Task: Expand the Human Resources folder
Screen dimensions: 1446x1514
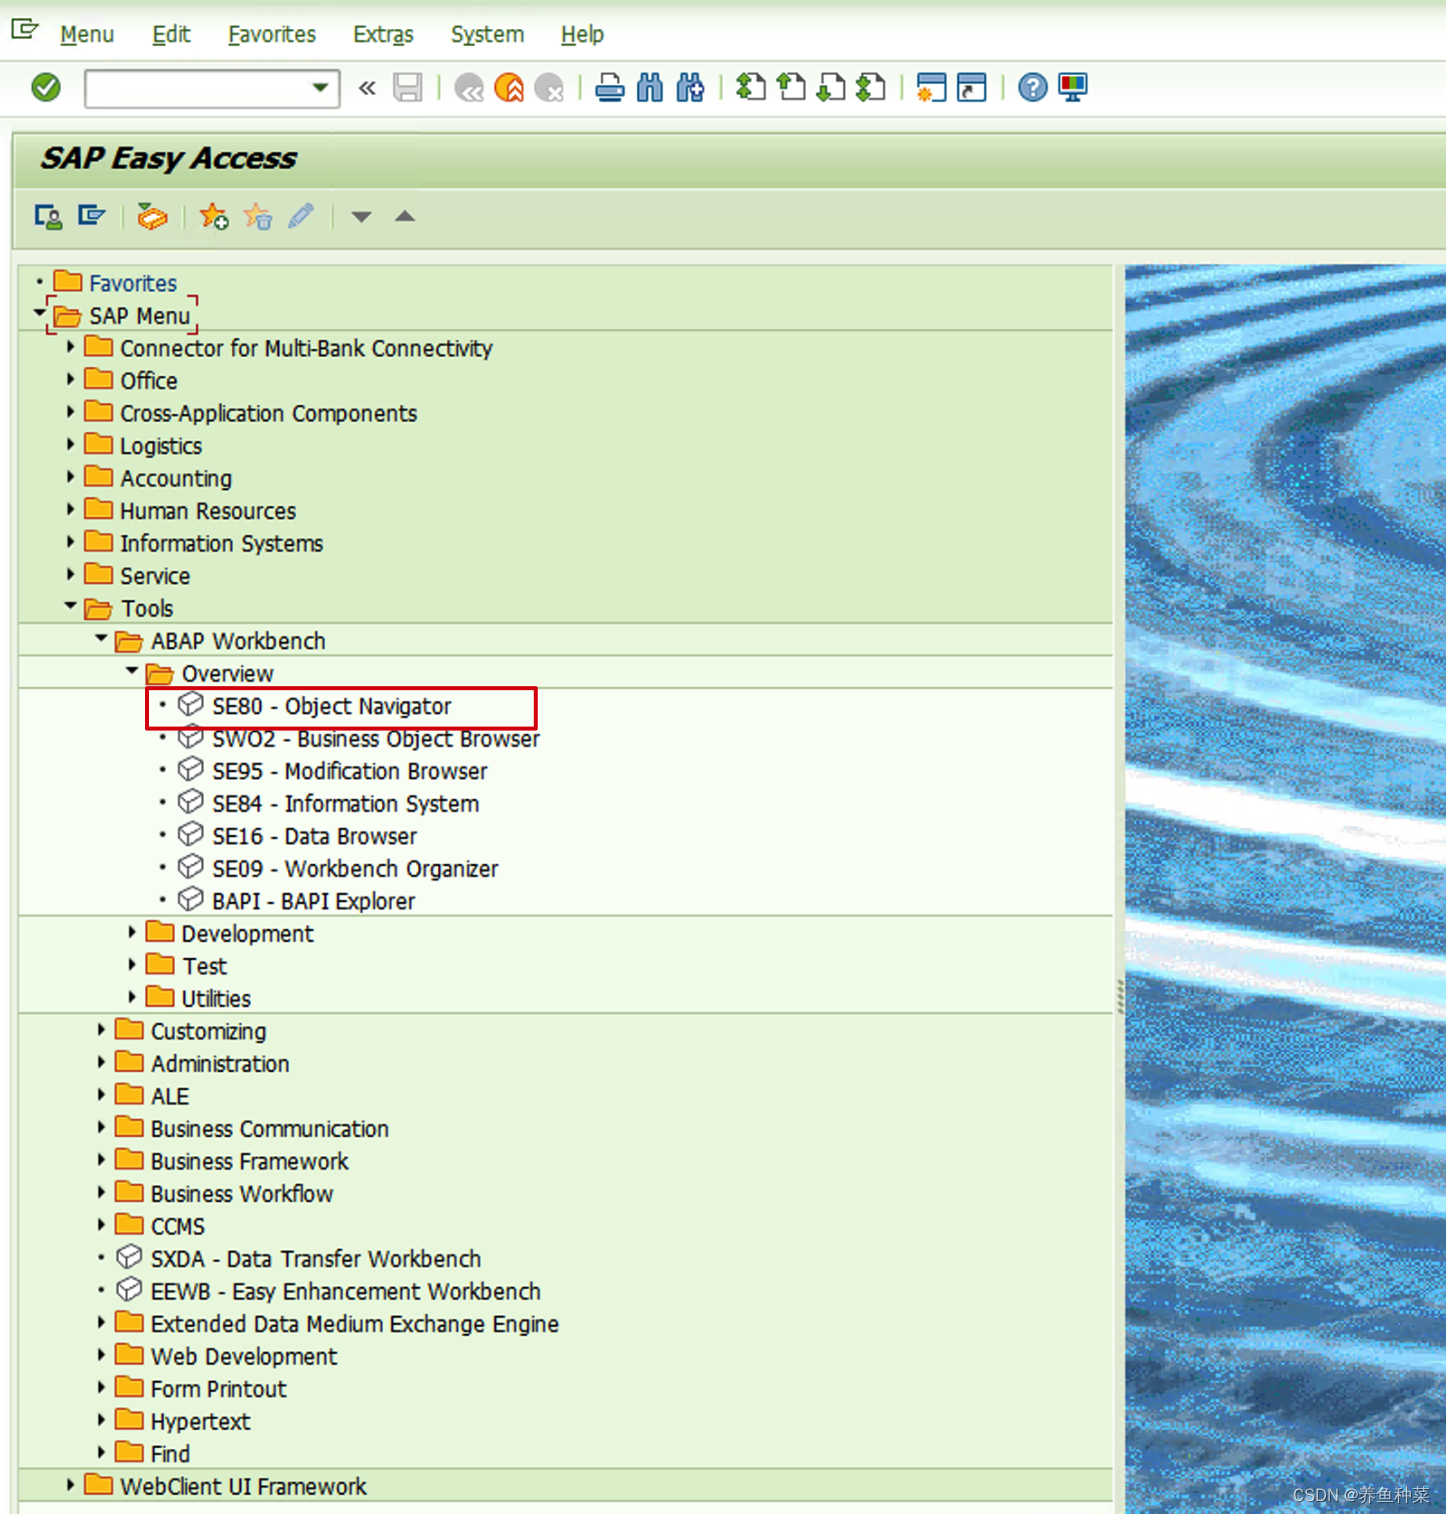Action: point(70,509)
